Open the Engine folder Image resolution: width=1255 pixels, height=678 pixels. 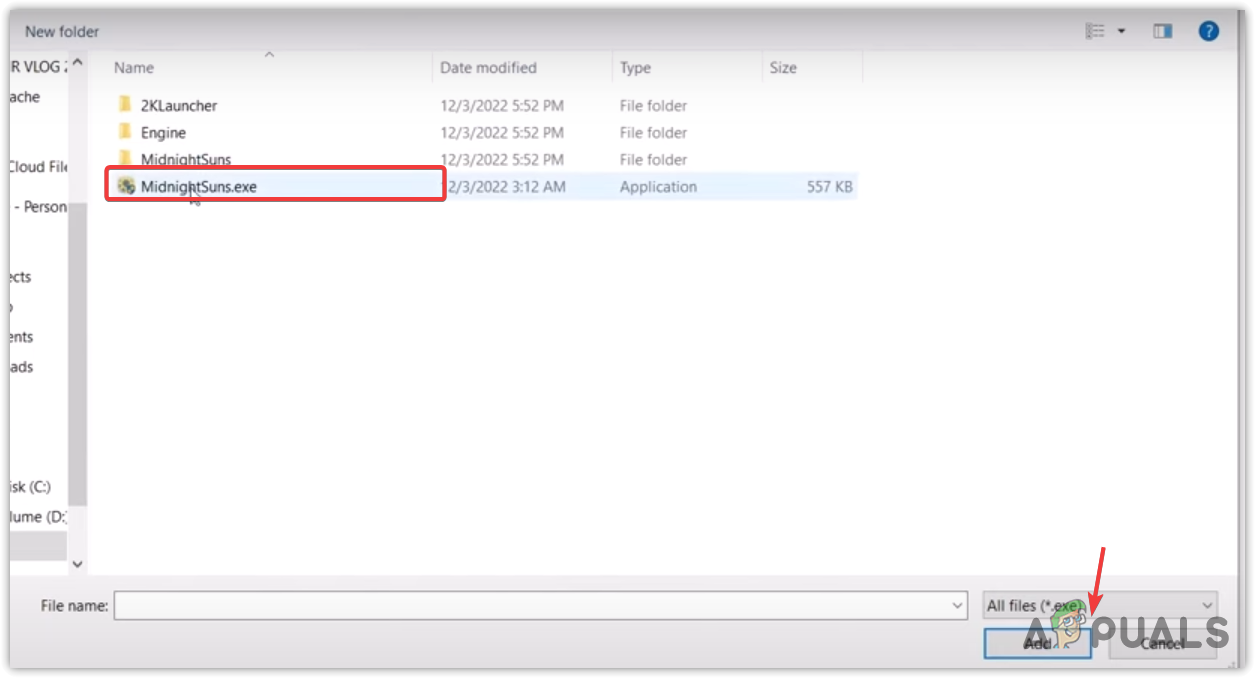164,132
